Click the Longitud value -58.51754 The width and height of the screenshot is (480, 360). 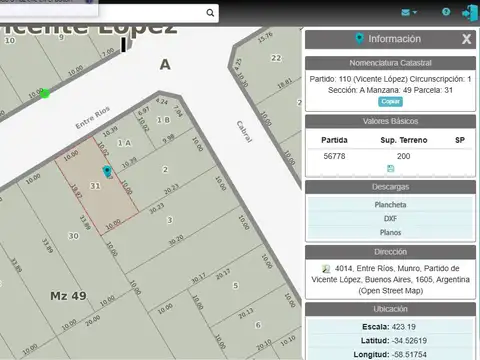click(x=410, y=354)
